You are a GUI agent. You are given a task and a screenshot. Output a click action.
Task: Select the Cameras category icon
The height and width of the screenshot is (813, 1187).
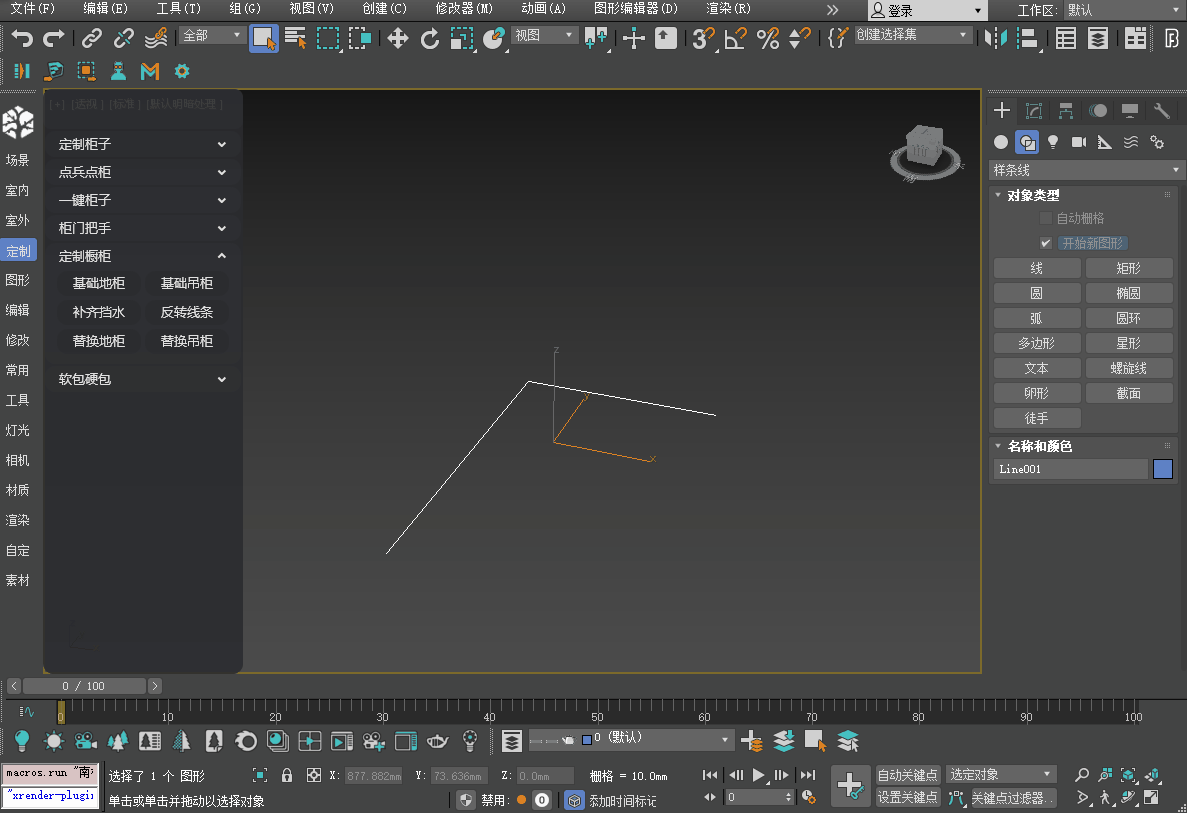click(x=1079, y=142)
